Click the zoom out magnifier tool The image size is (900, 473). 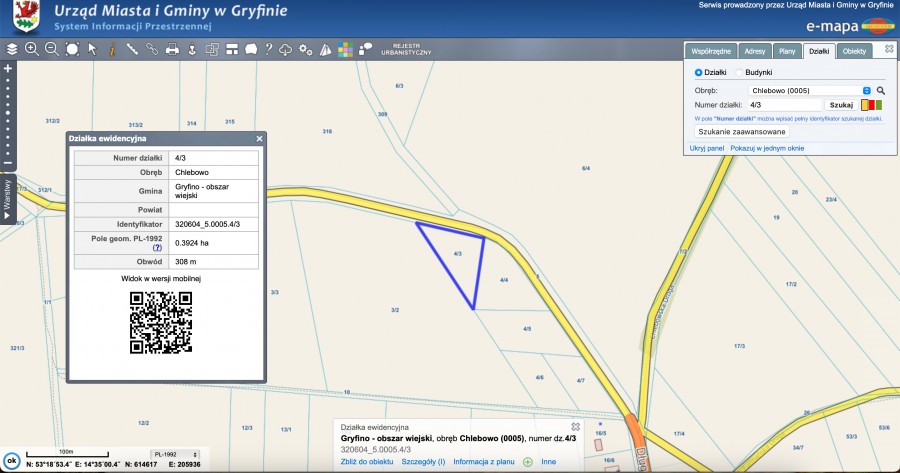click(52, 48)
